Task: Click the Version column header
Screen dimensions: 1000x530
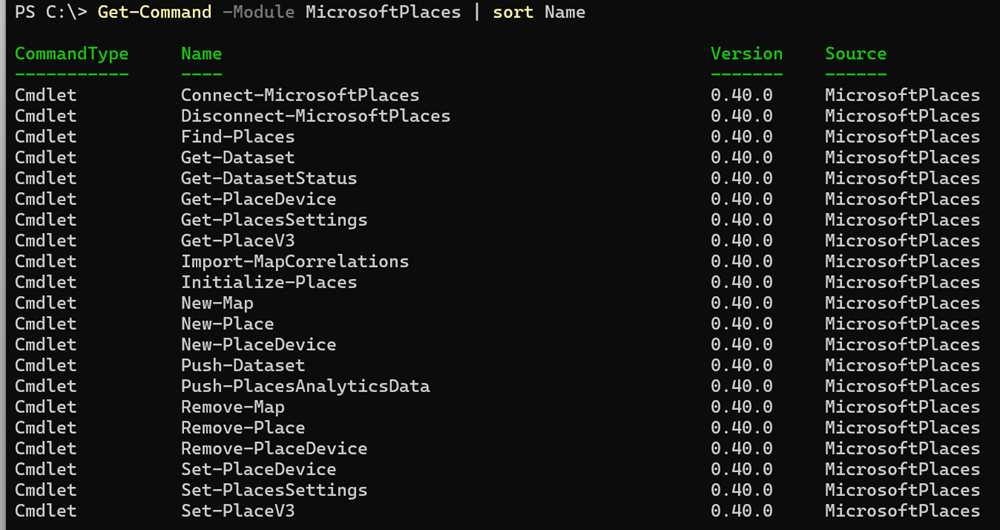Action: point(746,54)
